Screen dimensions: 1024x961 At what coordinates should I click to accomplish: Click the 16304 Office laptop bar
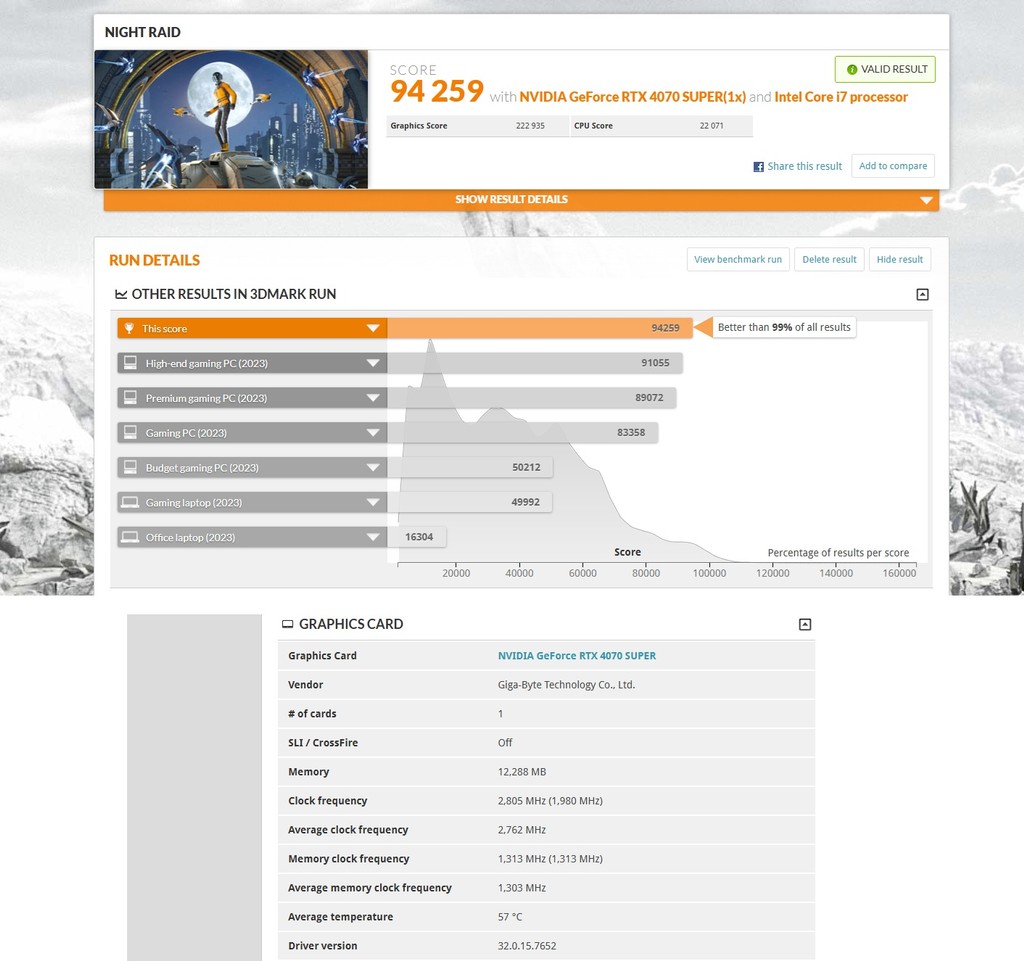(x=417, y=537)
